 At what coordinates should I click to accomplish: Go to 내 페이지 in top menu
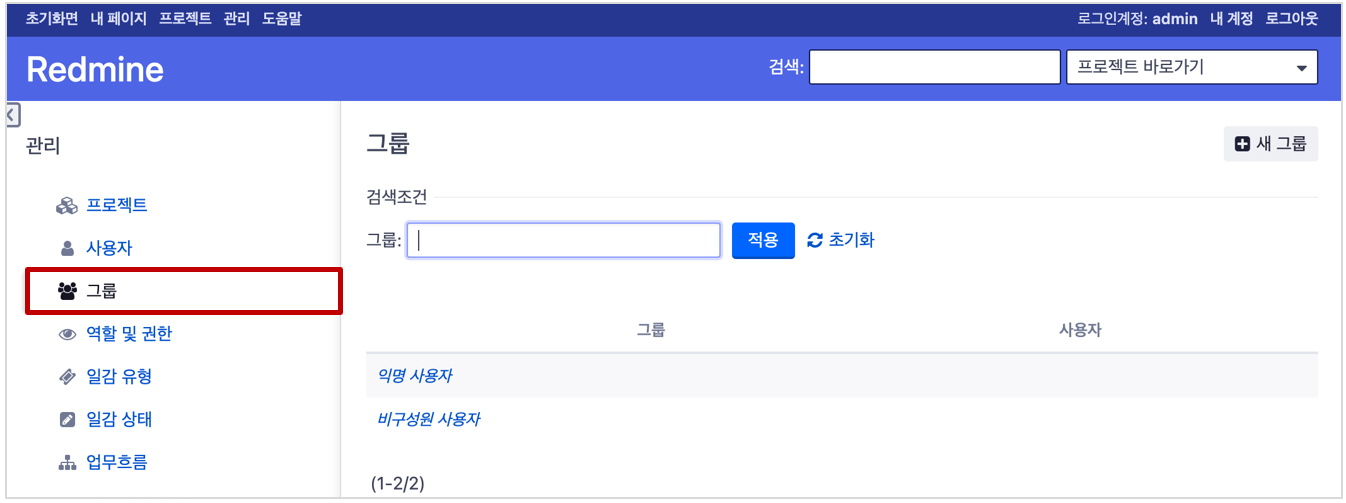click(x=119, y=18)
